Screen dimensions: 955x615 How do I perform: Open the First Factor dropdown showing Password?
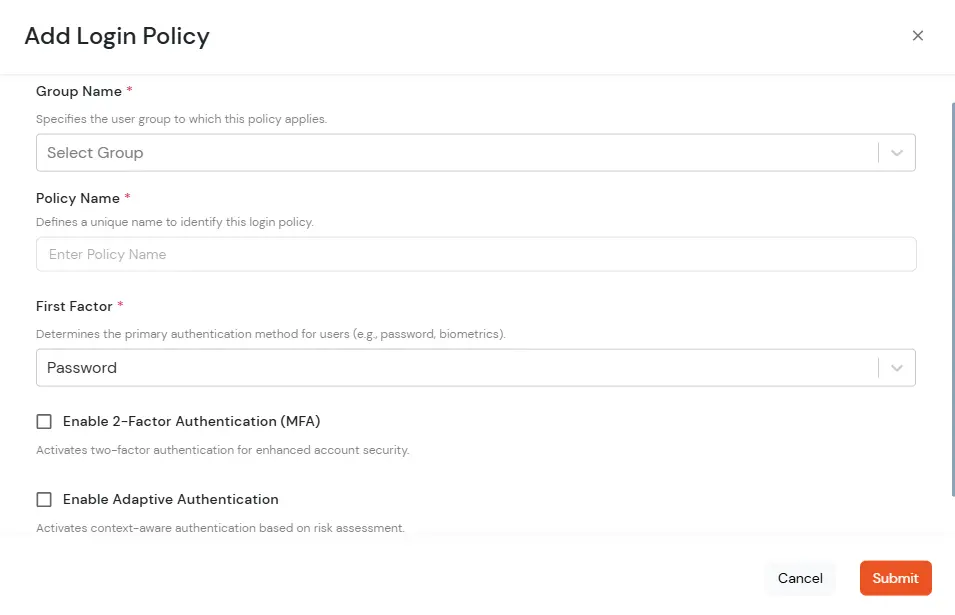475,367
